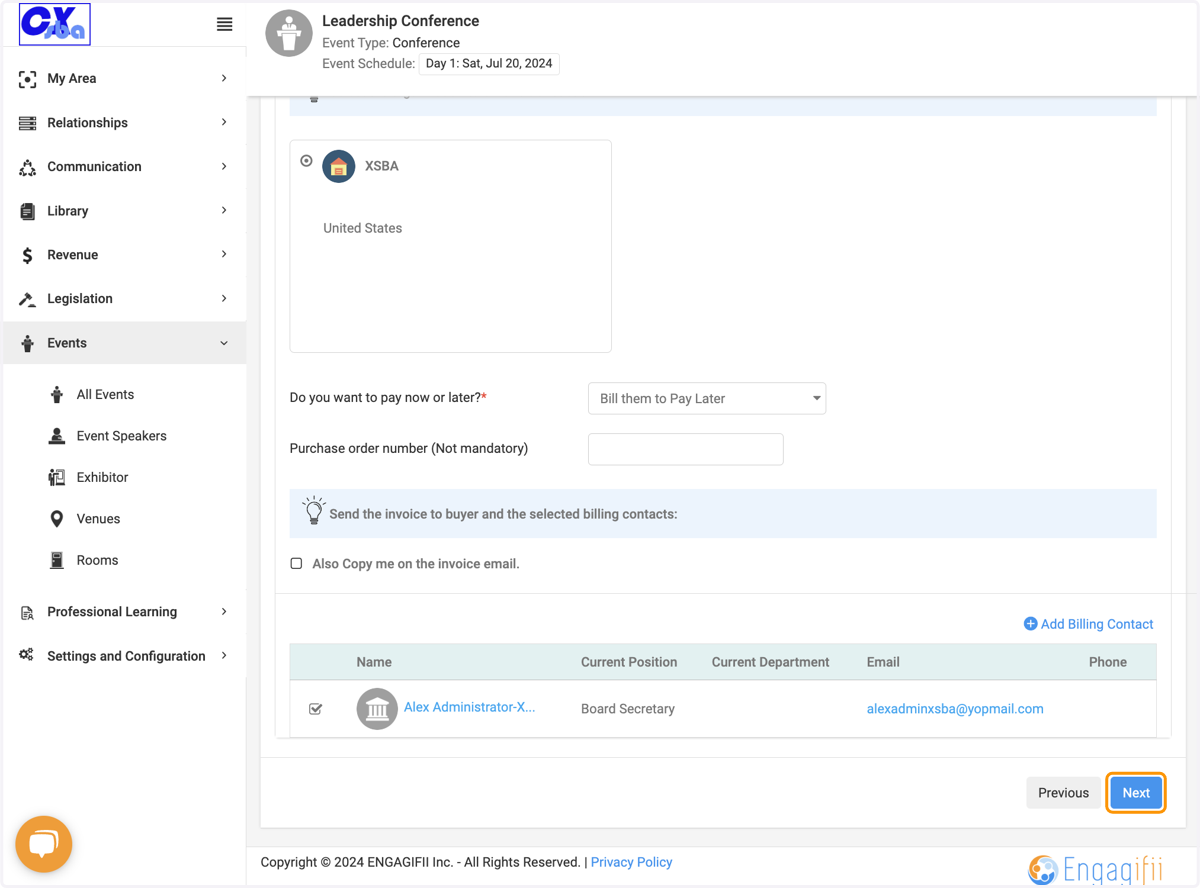This screenshot has height=888, width=1200.
Task: Collapse sidebar with hamburger menu icon
Action: pyautogui.click(x=225, y=24)
